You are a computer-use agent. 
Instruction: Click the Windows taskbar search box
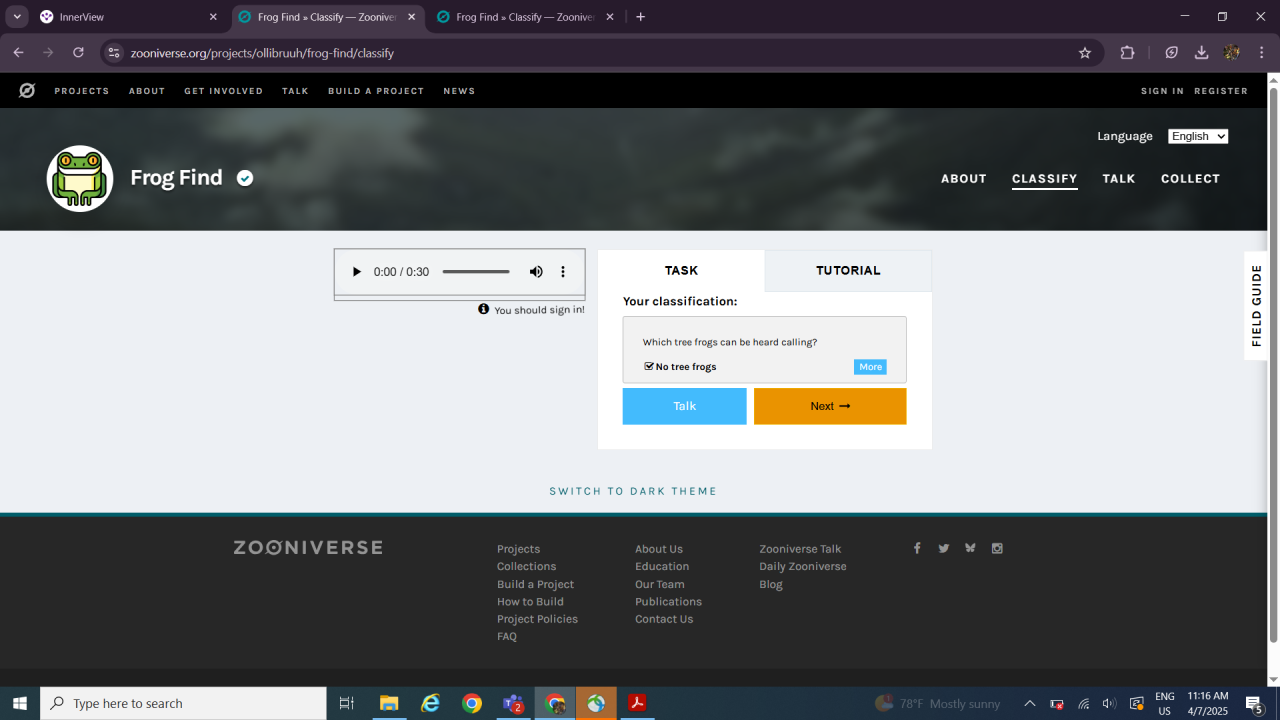click(x=183, y=703)
